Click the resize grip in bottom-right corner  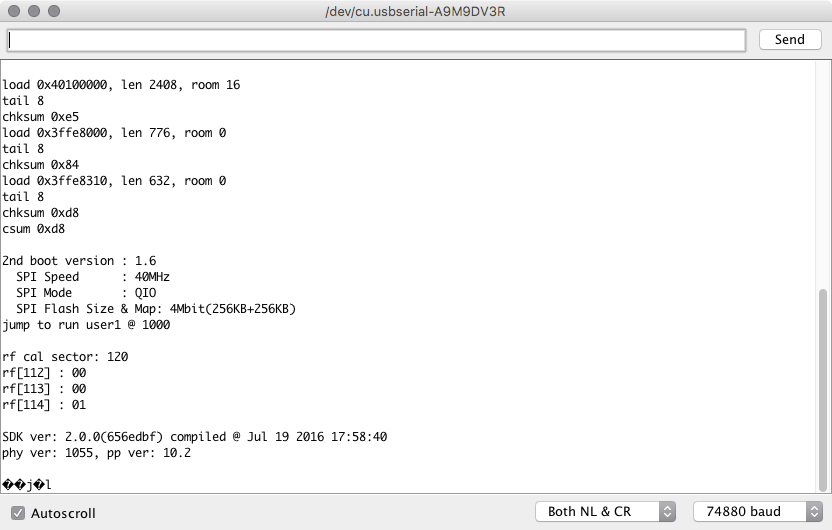click(x=825, y=523)
